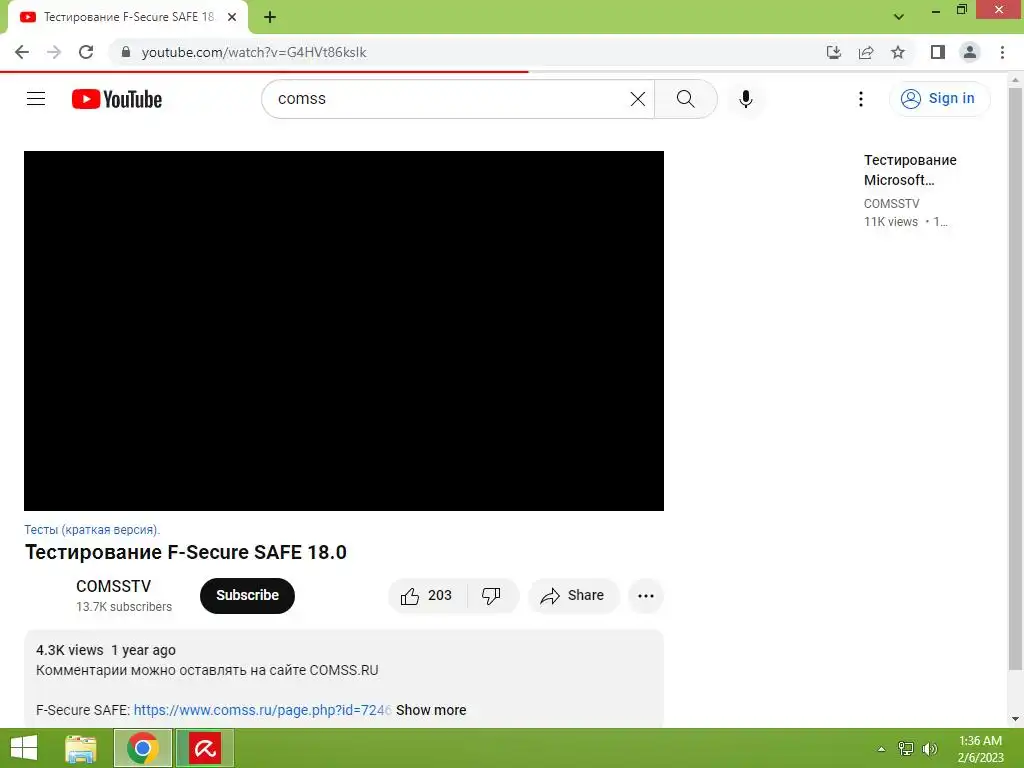Click the video title Тестирование F-Secure SAFE 18.0
Viewport: 1024px width, 768px height.
(x=185, y=552)
